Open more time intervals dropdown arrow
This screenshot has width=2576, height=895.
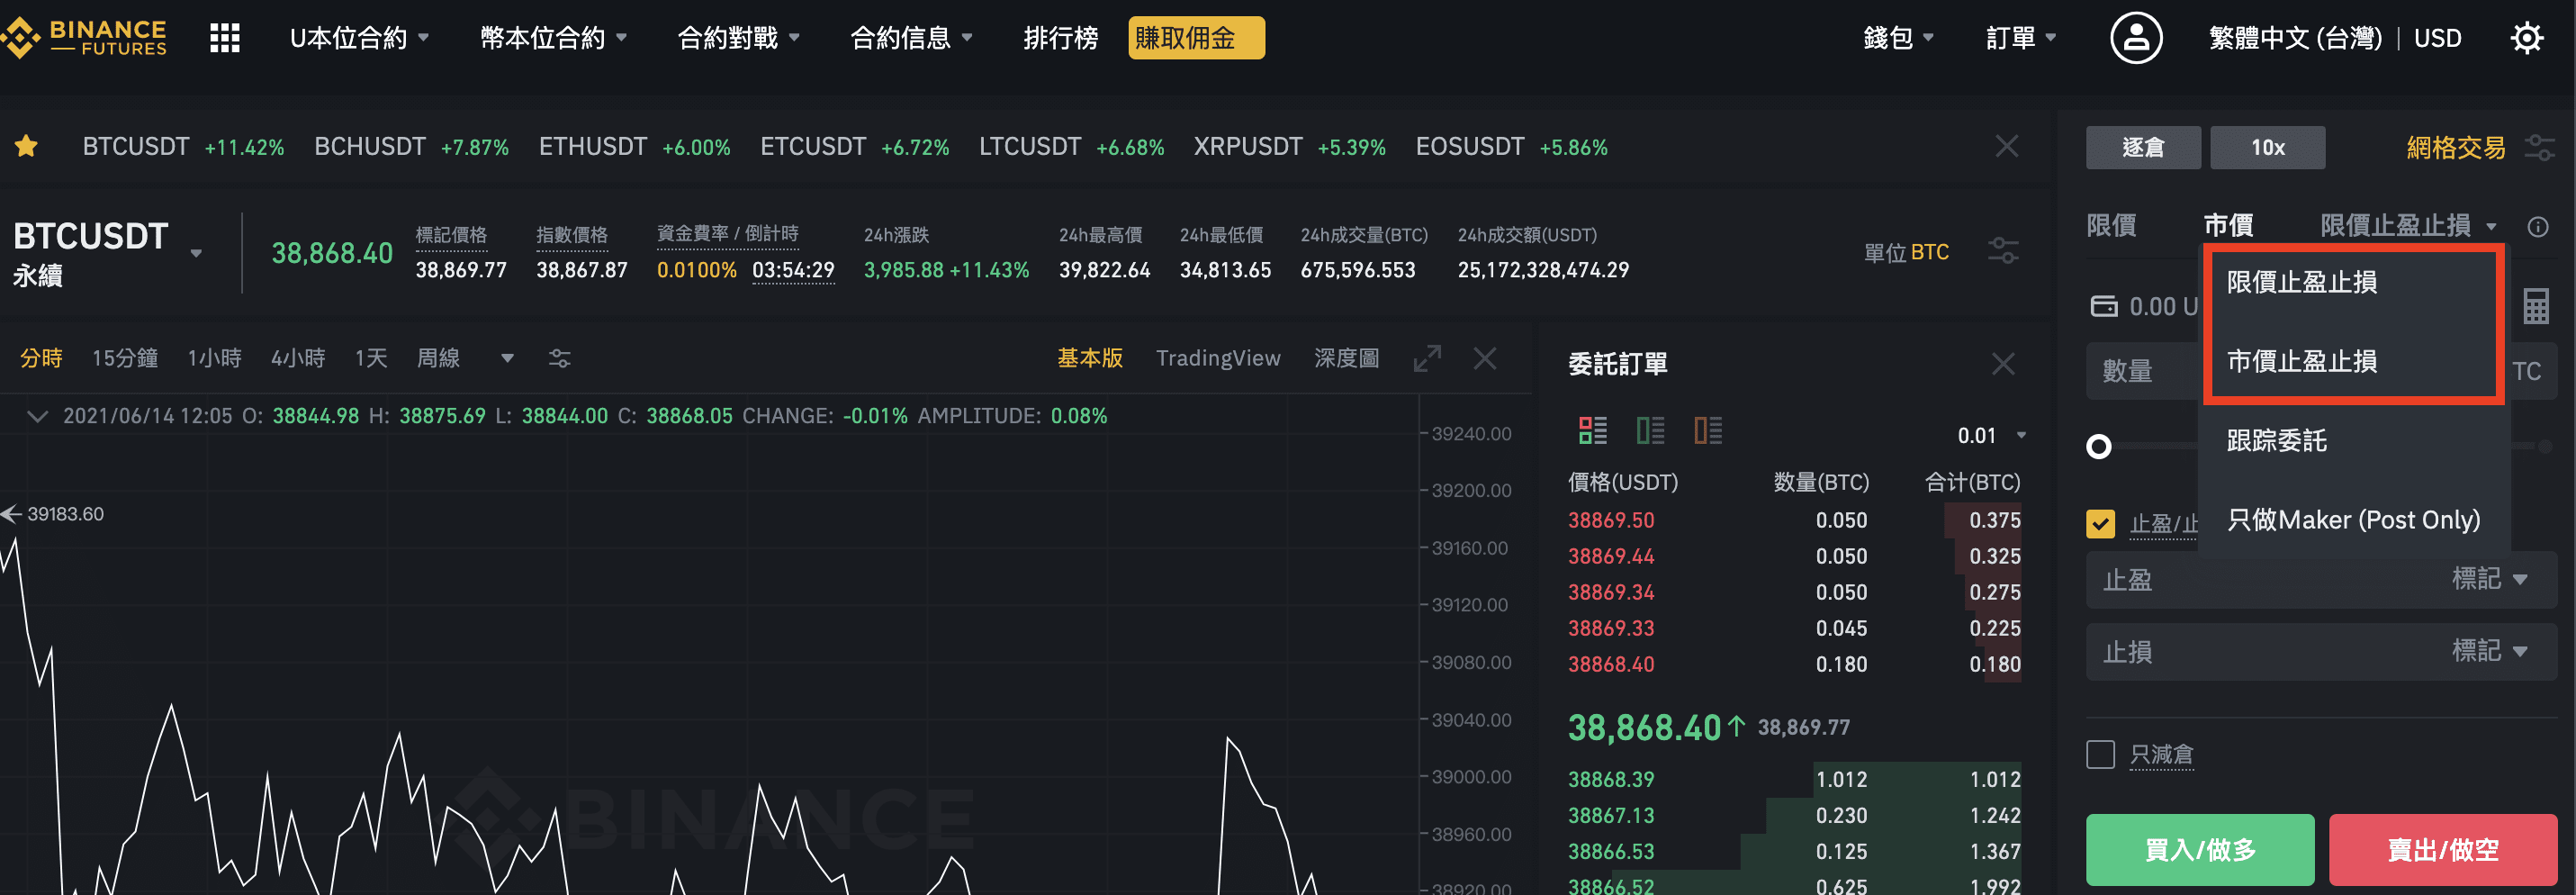pyautogui.click(x=507, y=358)
